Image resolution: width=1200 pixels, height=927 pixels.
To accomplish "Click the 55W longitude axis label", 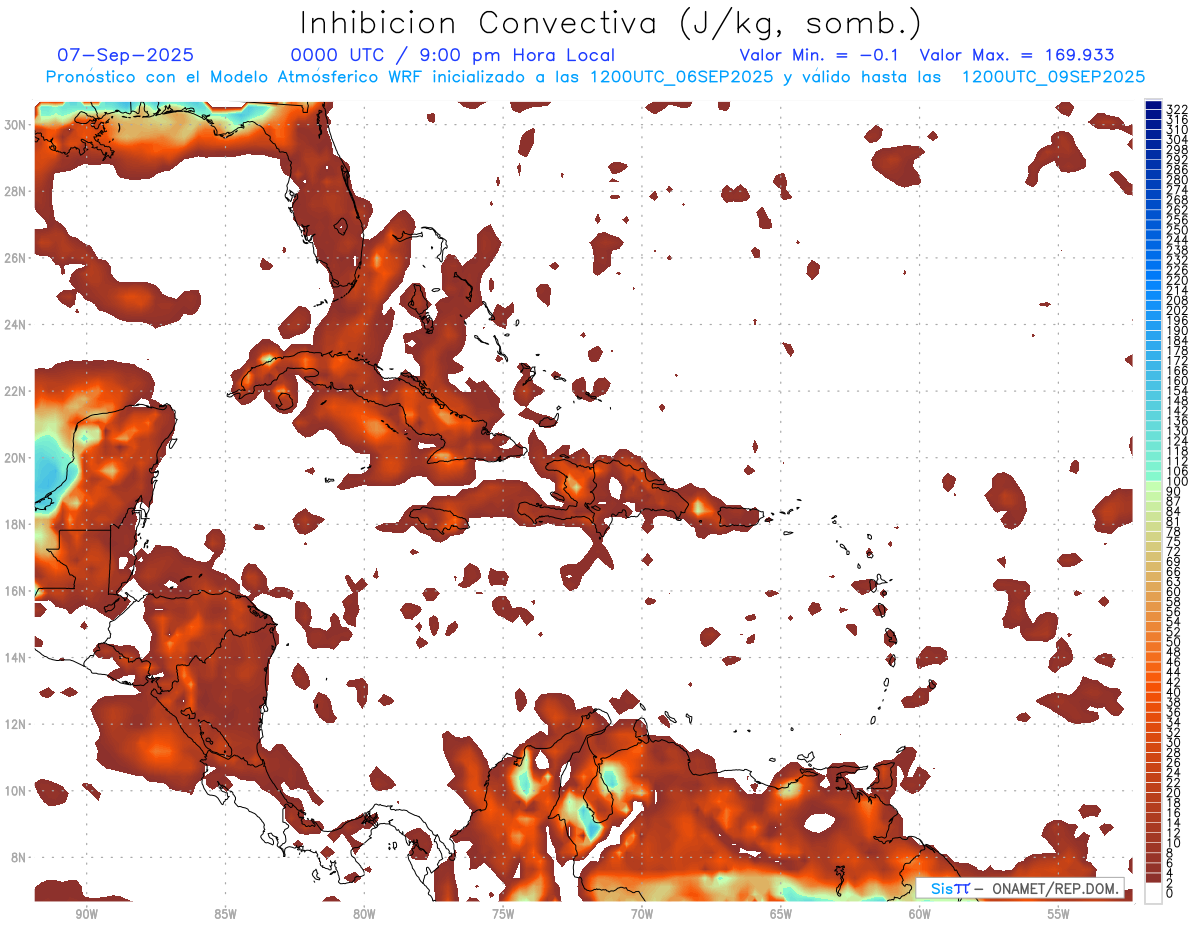I will click(1059, 913).
